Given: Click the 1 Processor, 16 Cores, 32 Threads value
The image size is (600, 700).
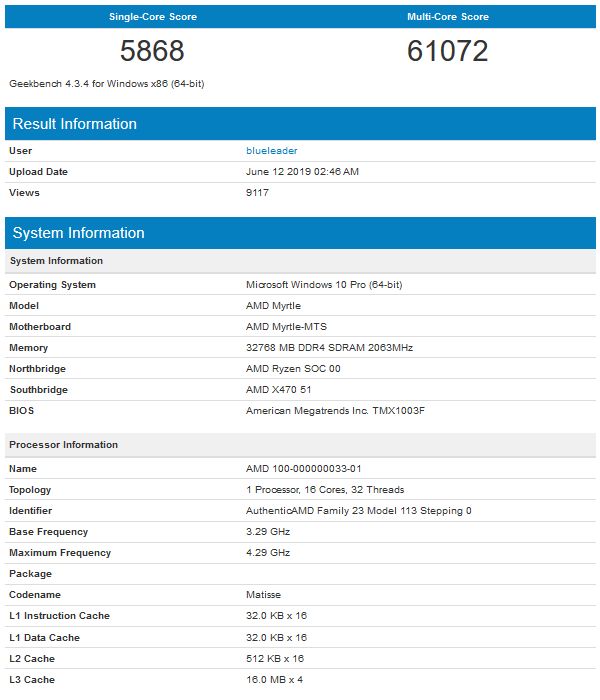Looking at the screenshot, I should 325,490.
